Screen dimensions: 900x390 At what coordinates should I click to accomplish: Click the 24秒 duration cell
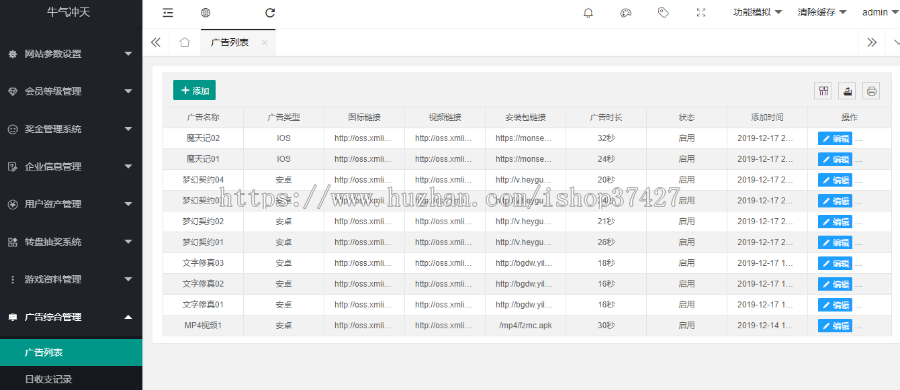606,159
